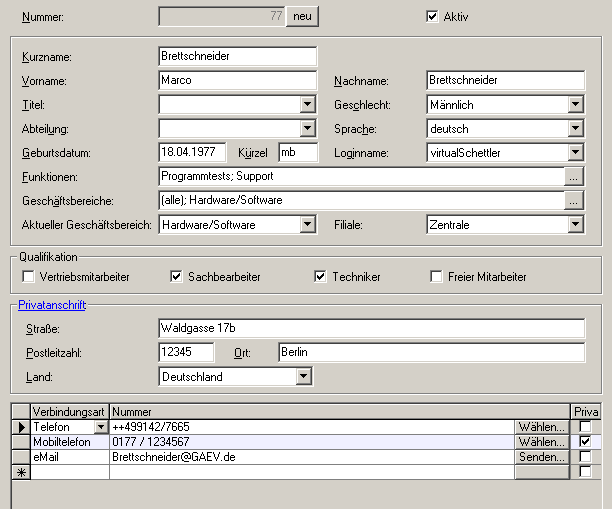The width and height of the screenshot is (612, 509).
Task: Open the Privatanschrift link
Action: point(52,305)
